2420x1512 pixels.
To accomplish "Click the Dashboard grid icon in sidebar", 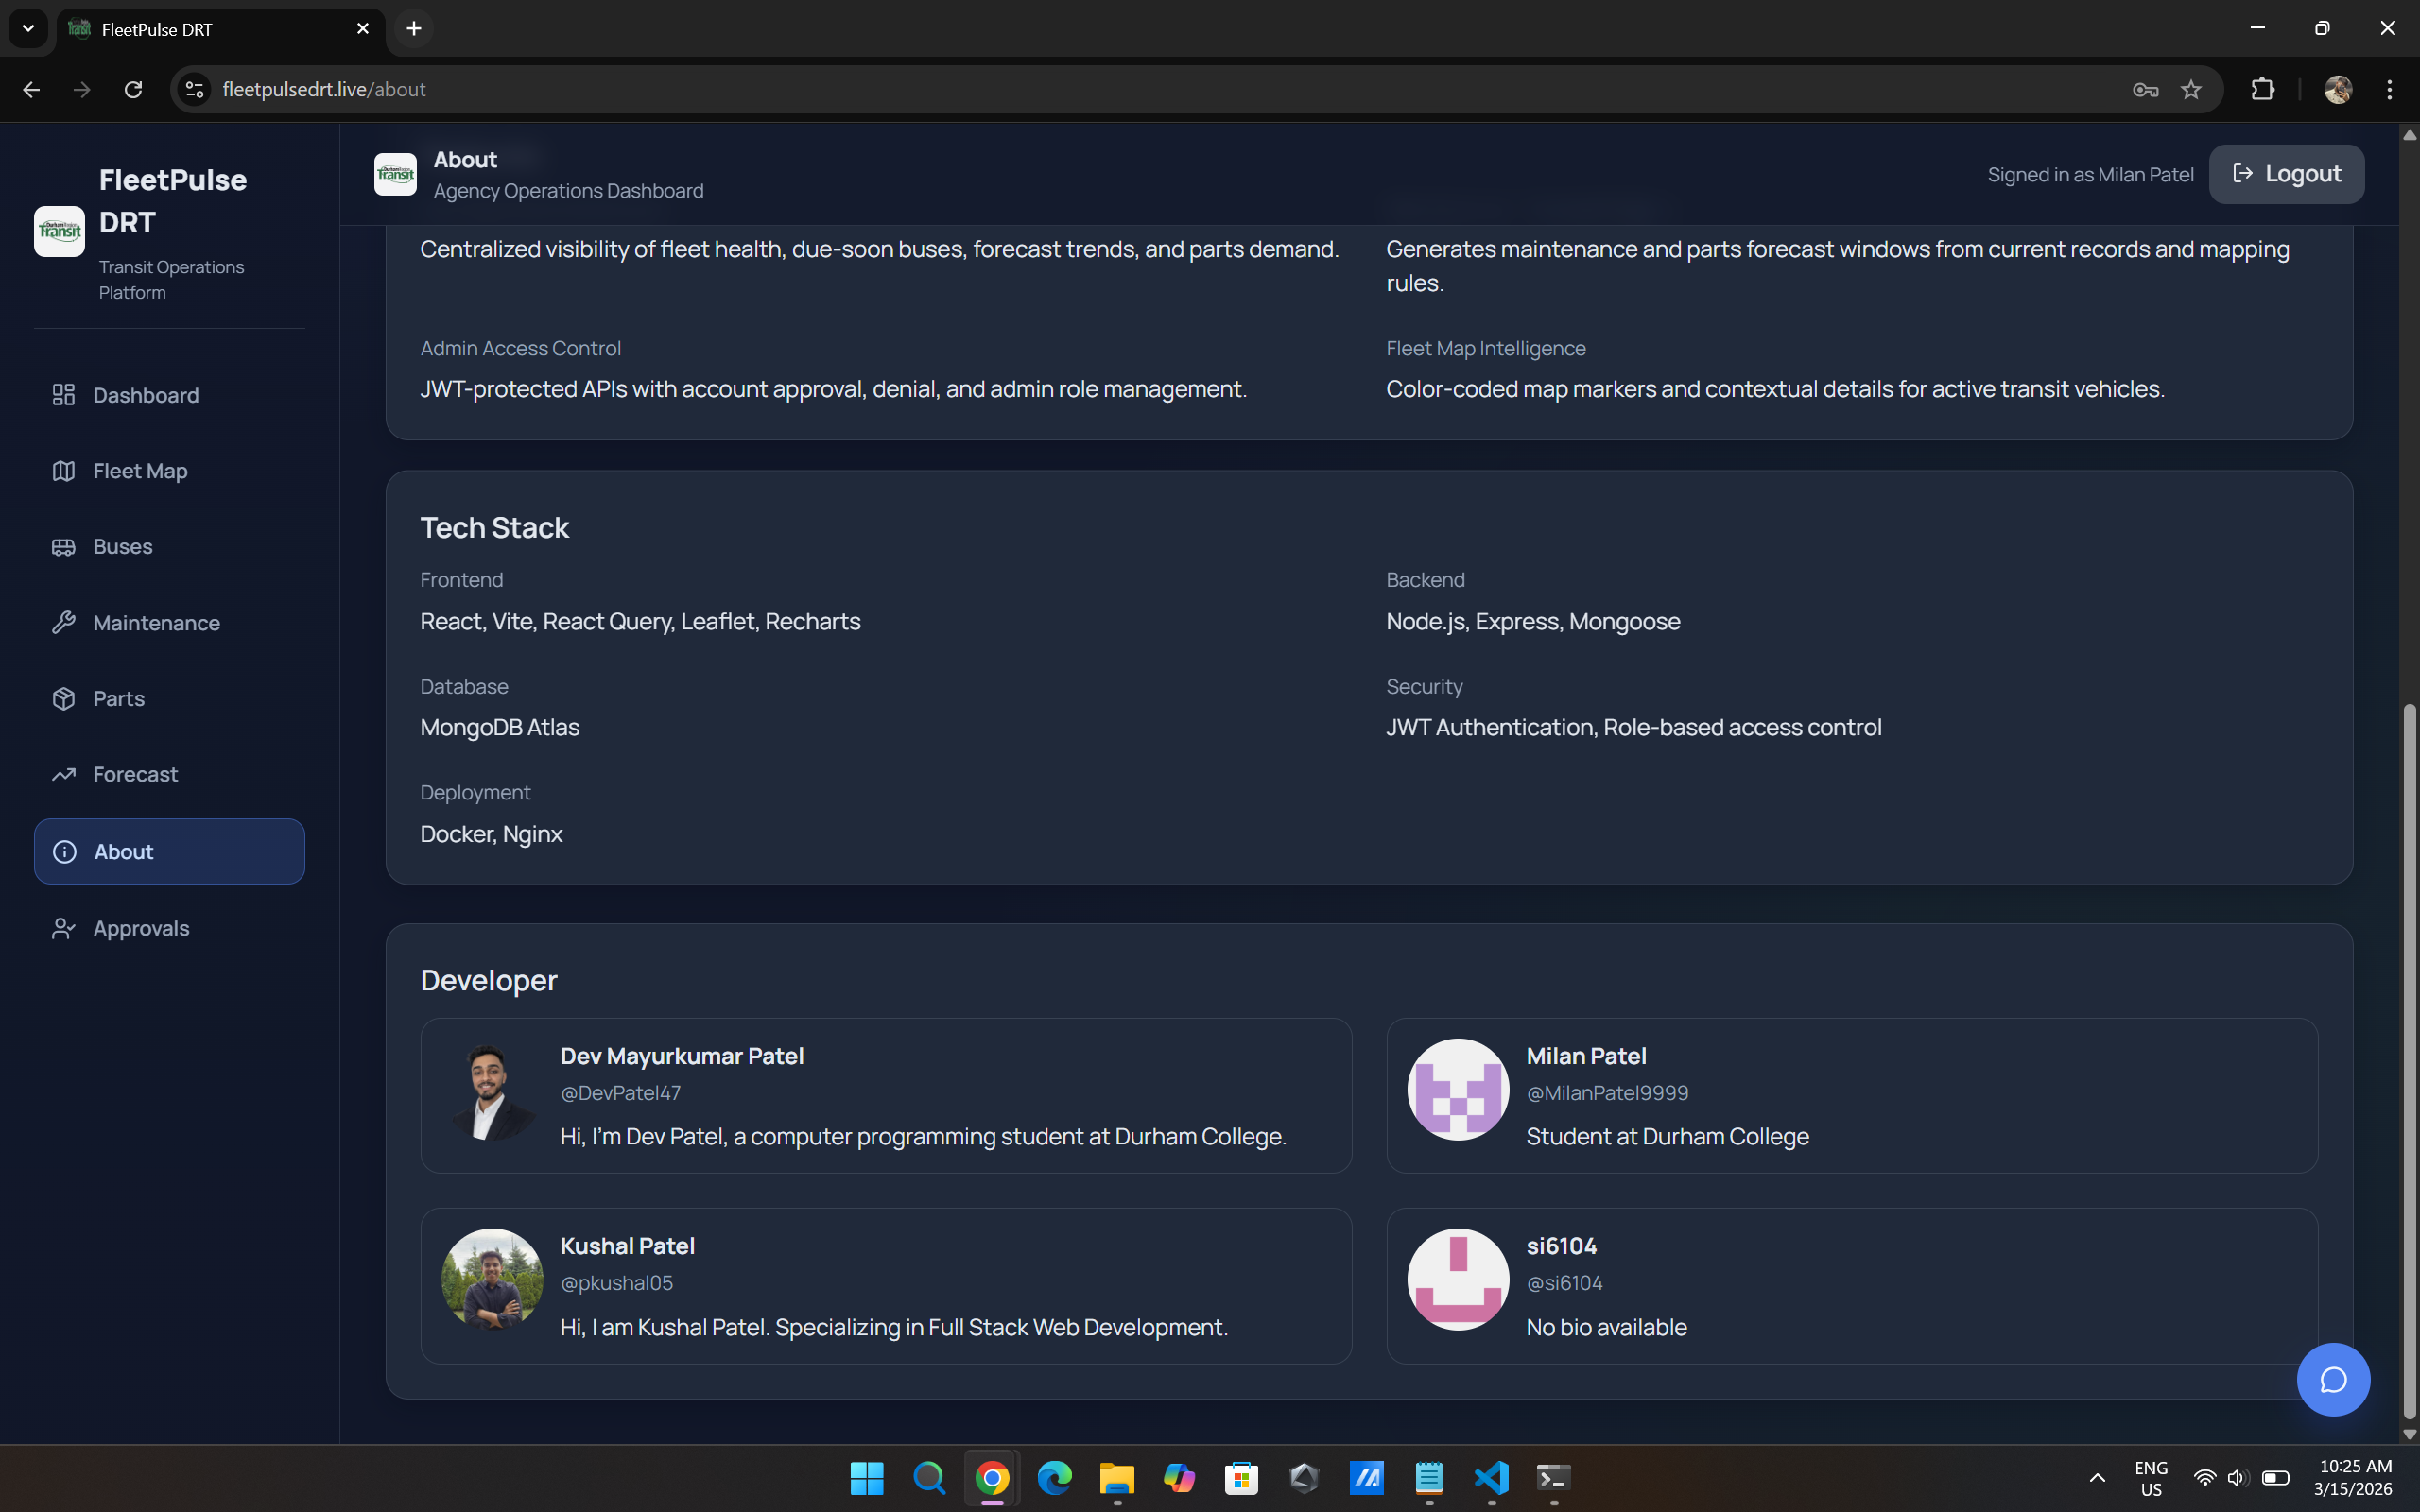I will pyautogui.click(x=64, y=395).
